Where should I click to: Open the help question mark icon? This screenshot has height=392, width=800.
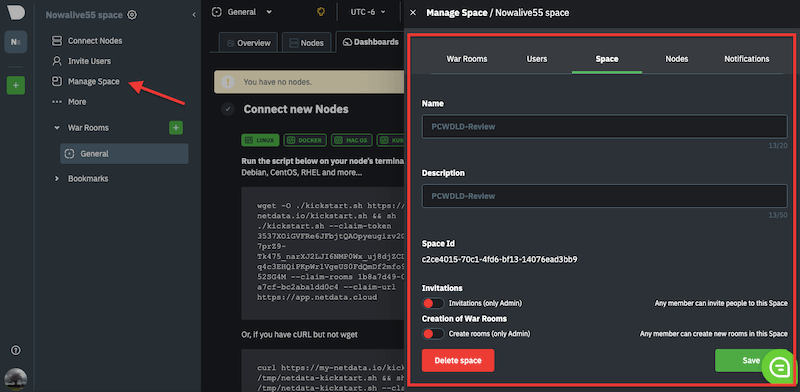(15, 350)
